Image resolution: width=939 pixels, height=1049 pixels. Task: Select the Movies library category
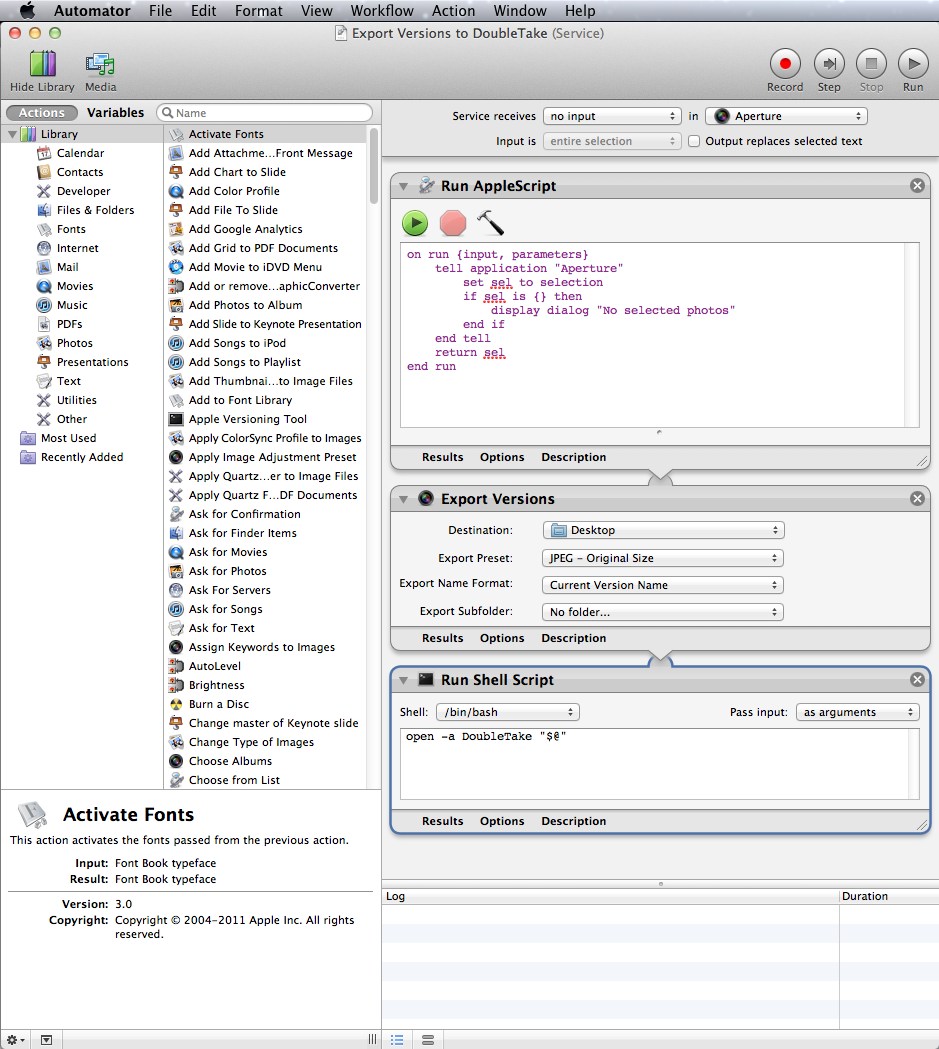tap(75, 286)
